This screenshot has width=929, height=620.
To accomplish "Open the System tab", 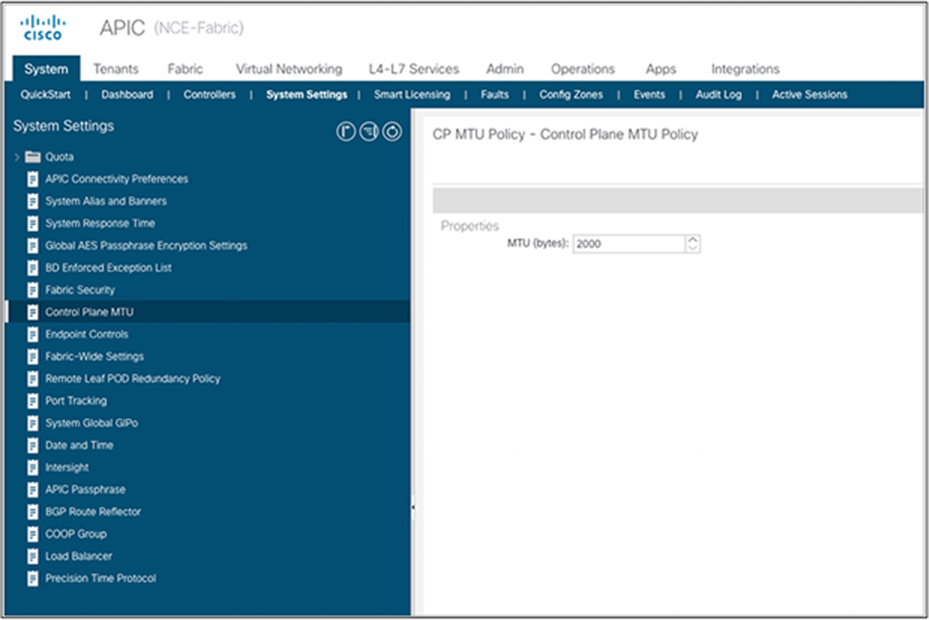I will point(46,69).
